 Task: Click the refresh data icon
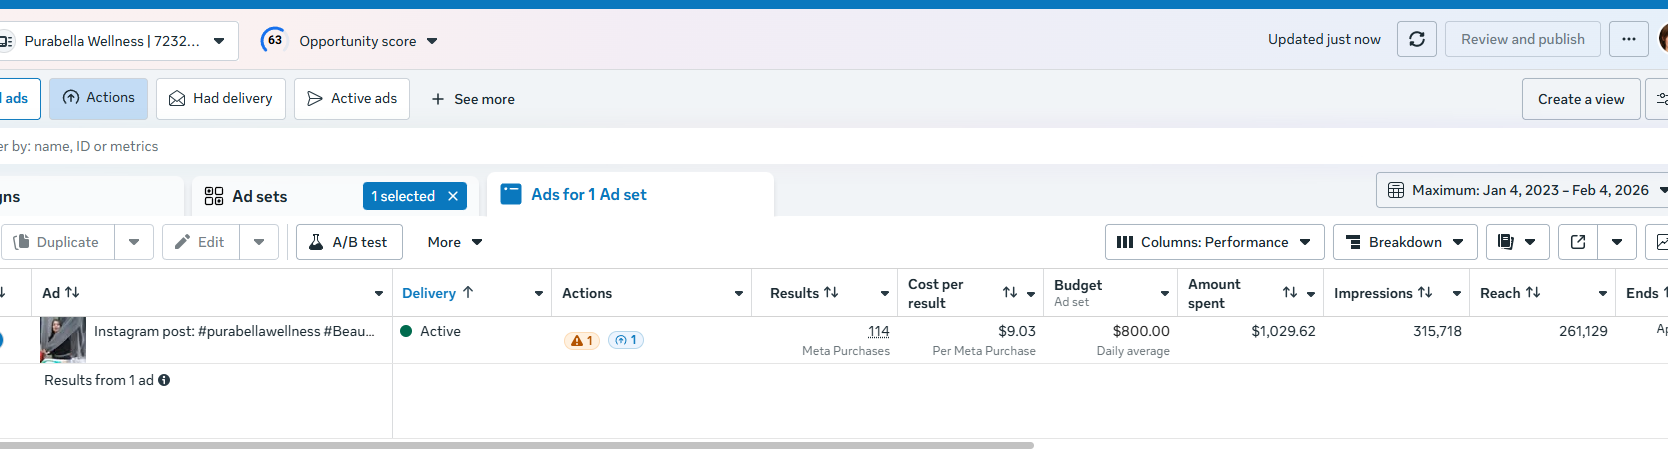coord(1416,39)
